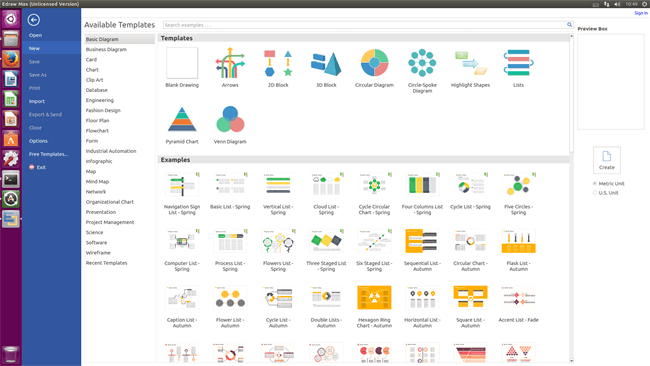Open the Import menu item
Viewport: 650px width, 366px height.
coord(36,101)
